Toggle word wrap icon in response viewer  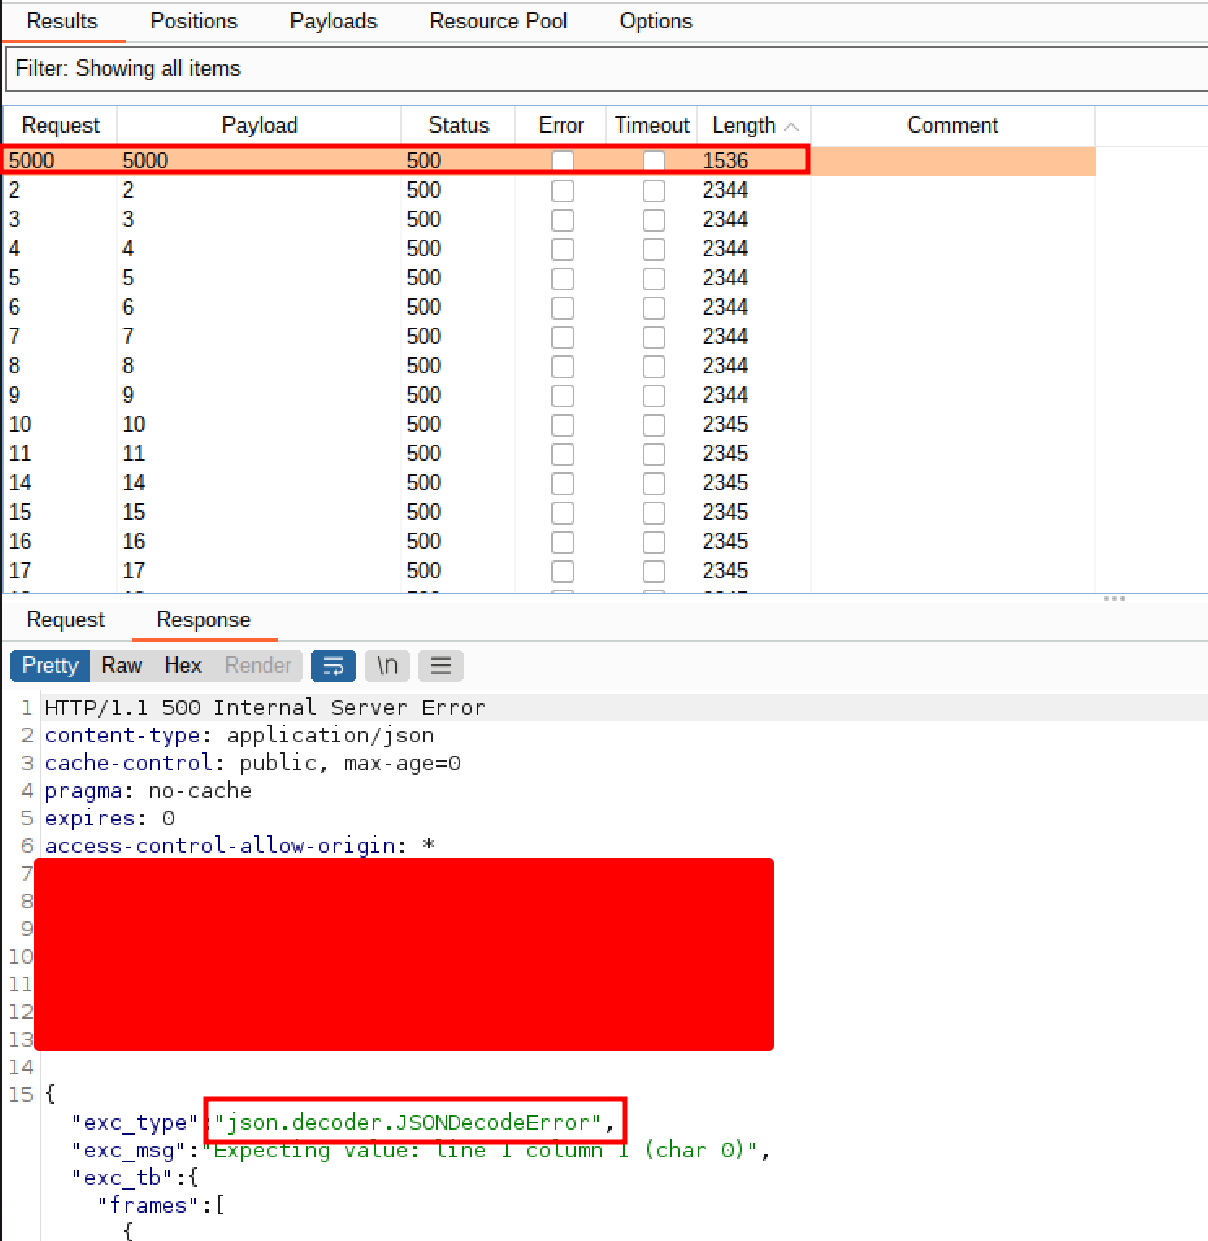[x=334, y=666]
